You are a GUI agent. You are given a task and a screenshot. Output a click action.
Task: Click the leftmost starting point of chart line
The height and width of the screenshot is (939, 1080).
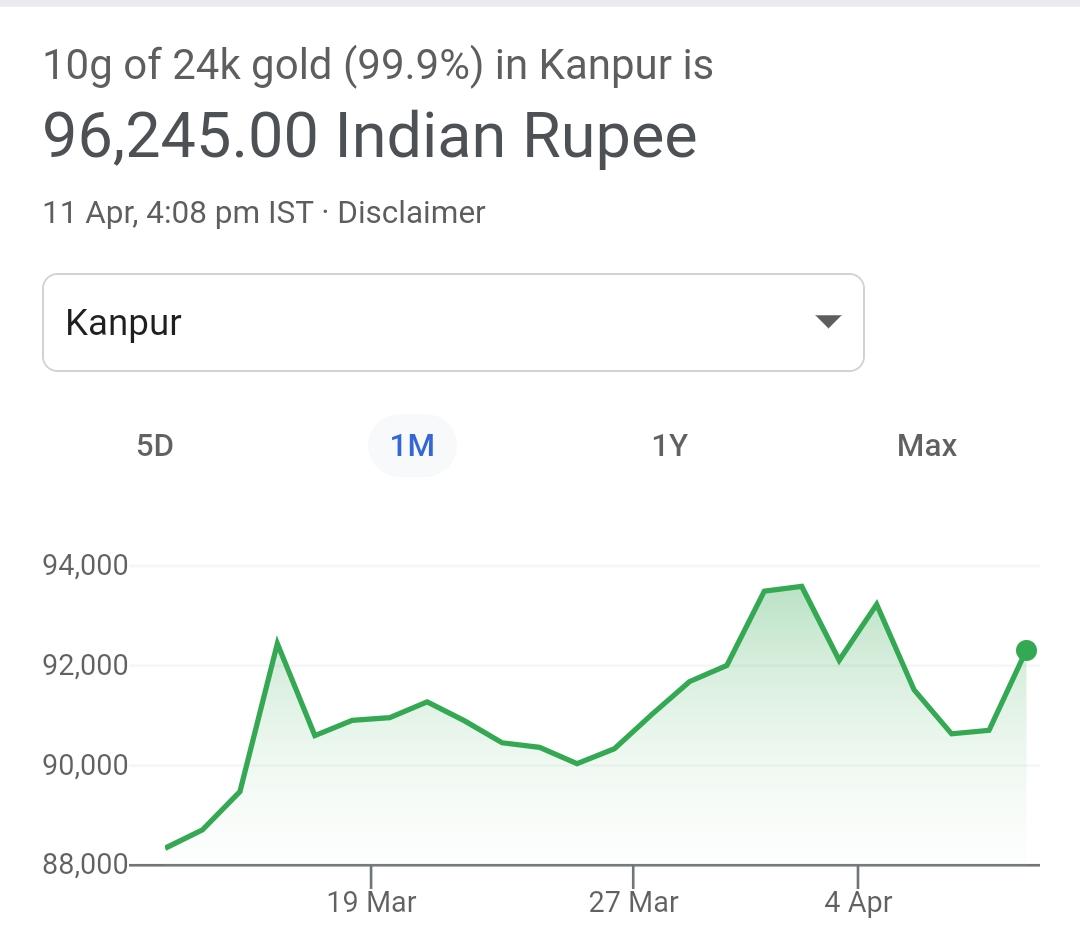(167, 847)
